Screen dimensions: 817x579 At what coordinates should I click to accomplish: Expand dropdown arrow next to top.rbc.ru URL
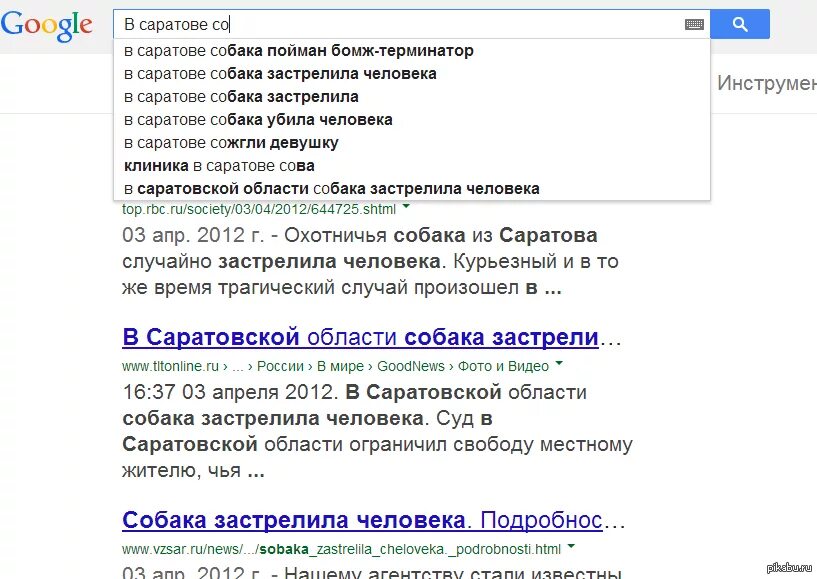pos(406,207)
